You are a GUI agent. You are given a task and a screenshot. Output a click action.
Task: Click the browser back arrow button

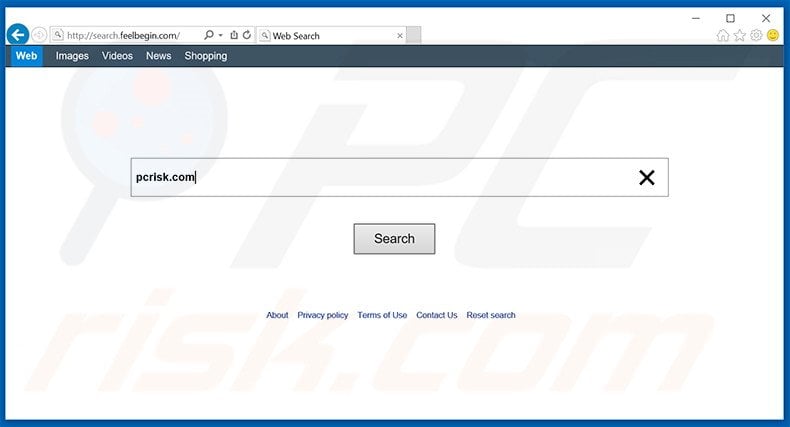pos(18,35)
